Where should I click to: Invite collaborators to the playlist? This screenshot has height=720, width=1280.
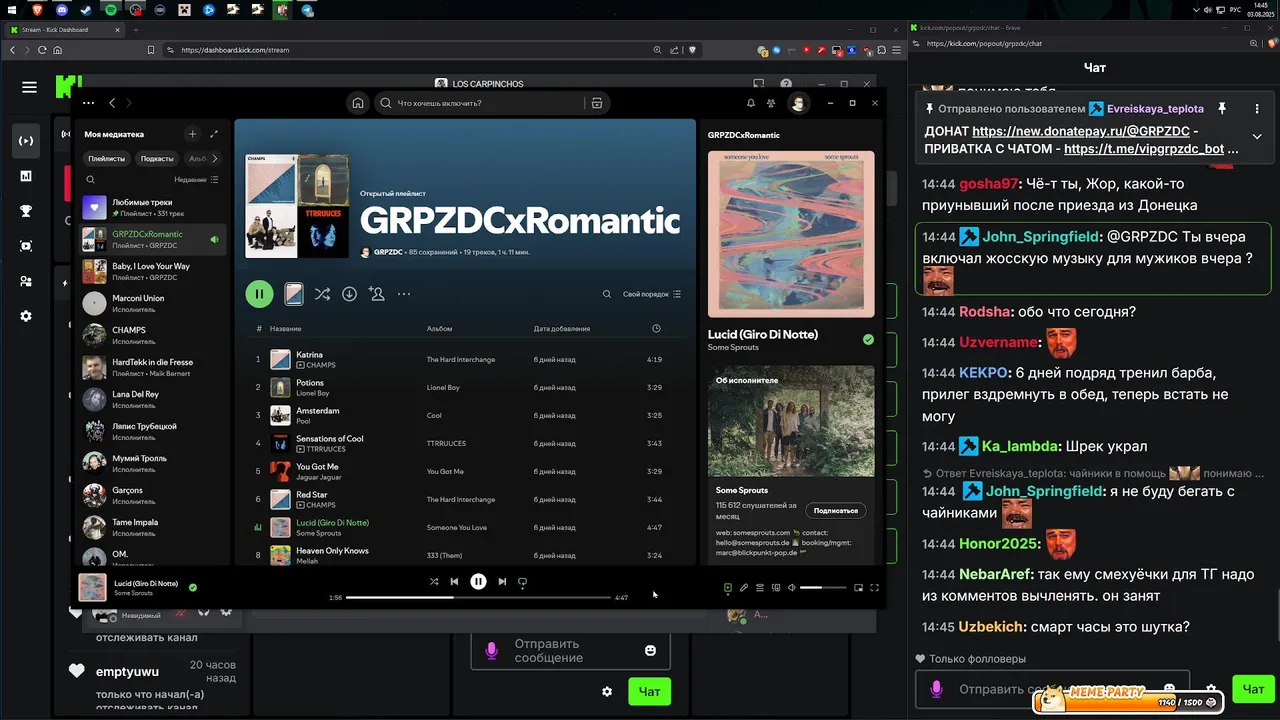376,294
